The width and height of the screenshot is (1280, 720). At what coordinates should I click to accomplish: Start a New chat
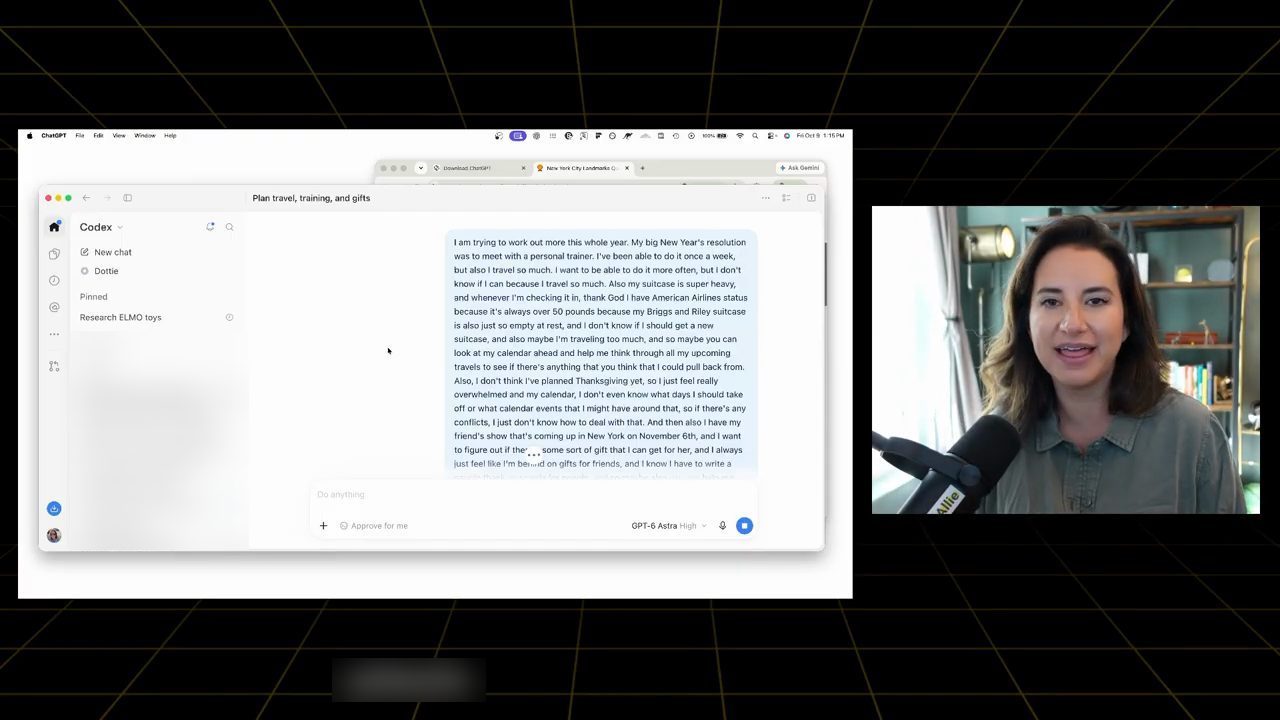[106, 252]
